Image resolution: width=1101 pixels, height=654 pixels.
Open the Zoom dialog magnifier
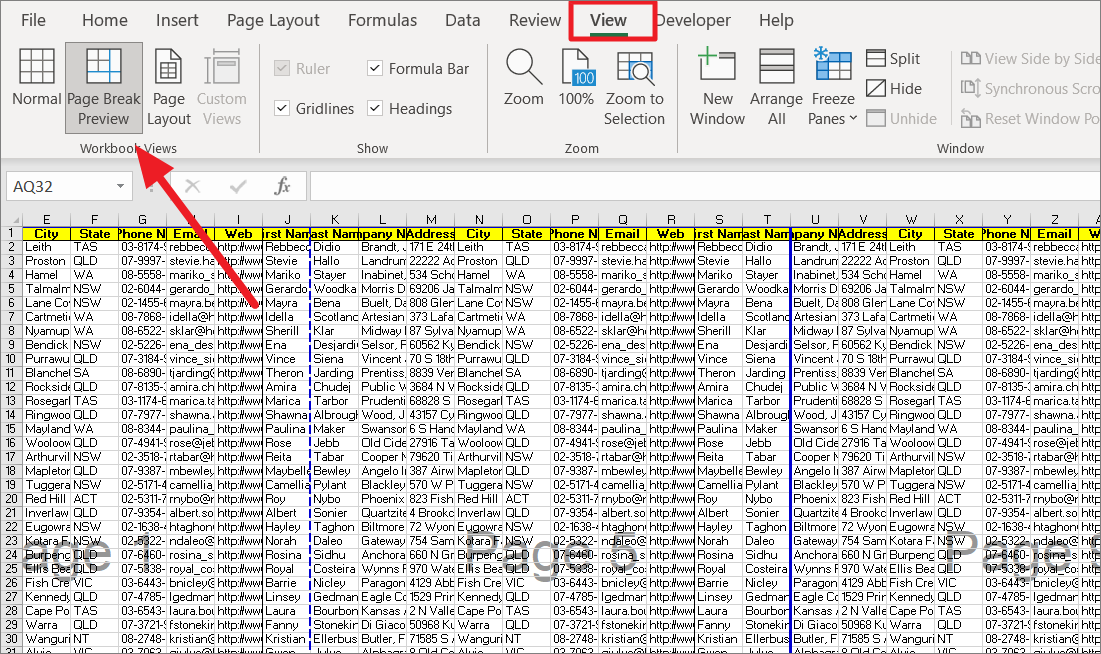(523, 78)
